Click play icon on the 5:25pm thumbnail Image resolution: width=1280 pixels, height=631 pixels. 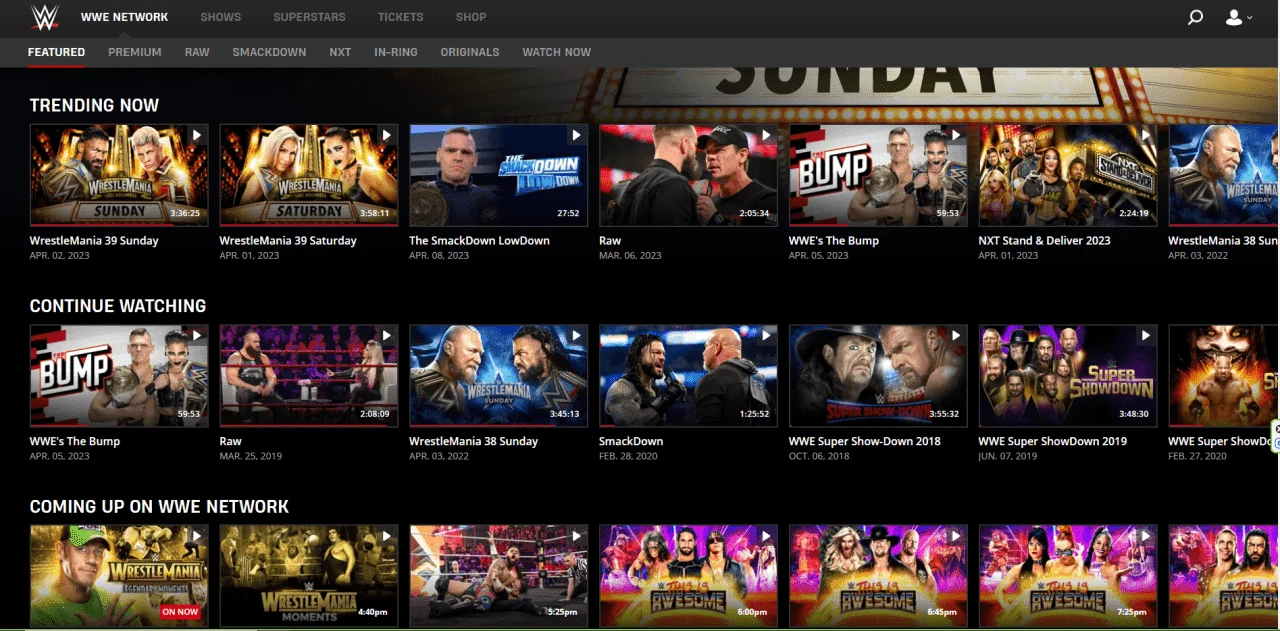pyautogui.click(x=576, y=537)
